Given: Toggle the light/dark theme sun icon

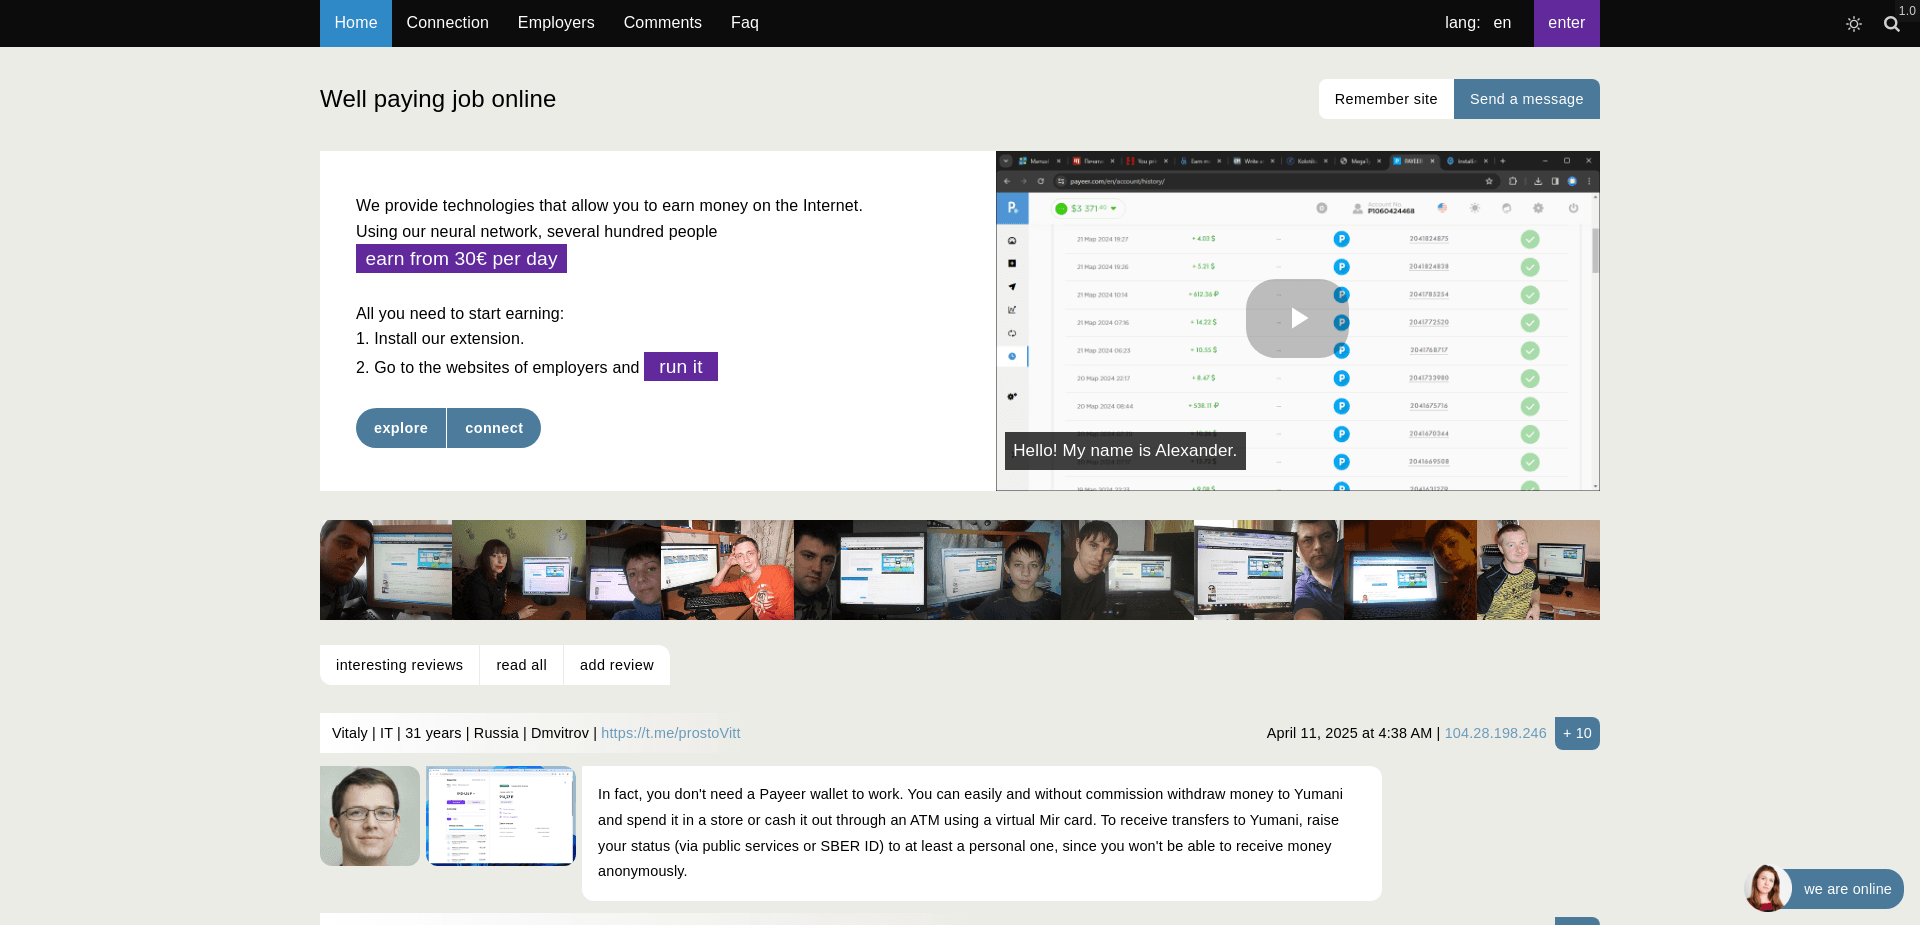Looking at the screenshot, I should tap(1853, 24).
